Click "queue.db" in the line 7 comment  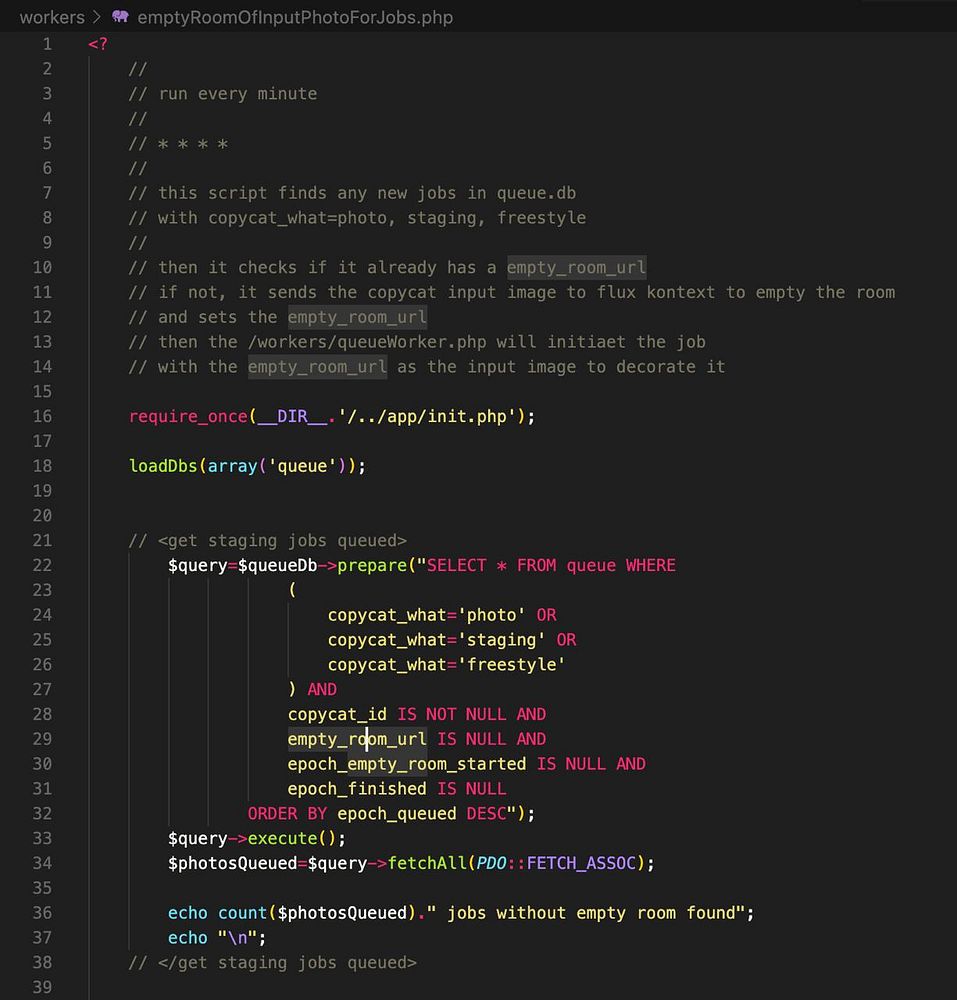(536, 193)
